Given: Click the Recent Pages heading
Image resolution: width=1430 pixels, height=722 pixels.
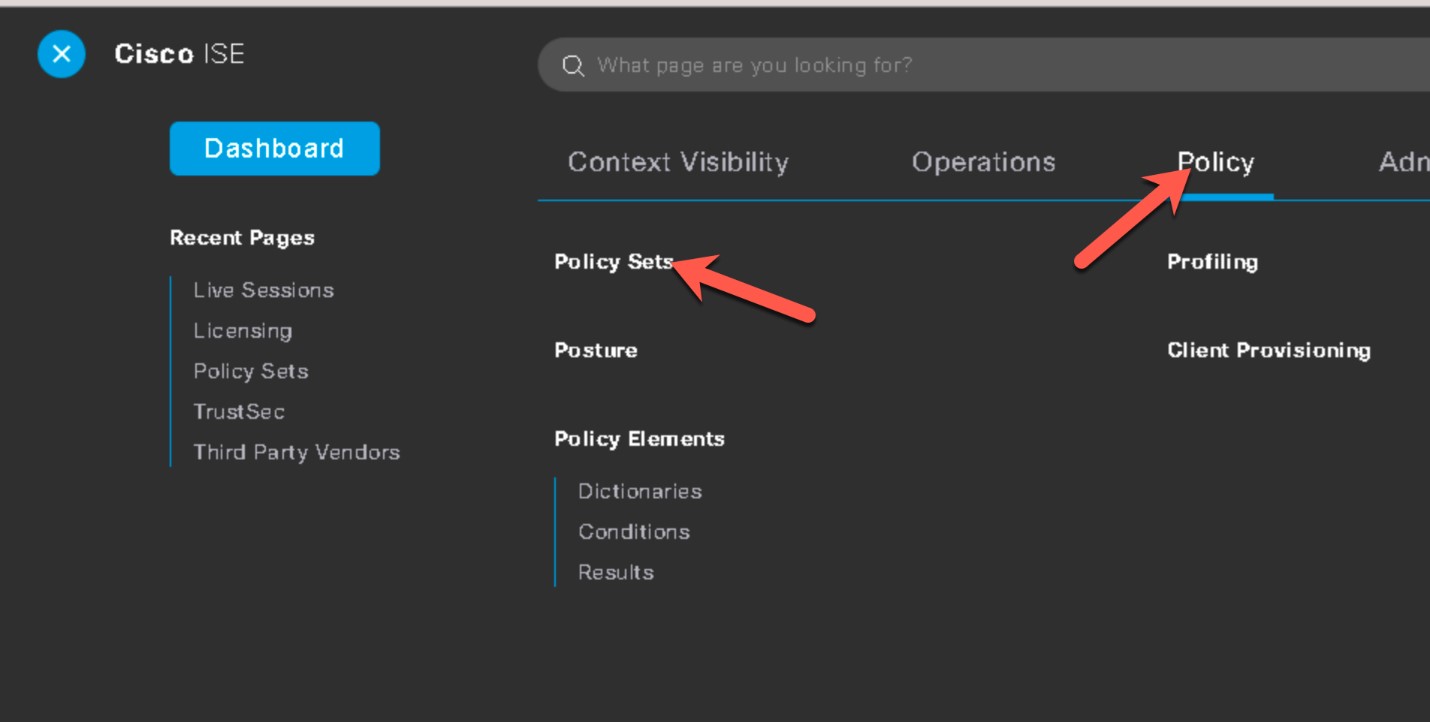Looking at the screenshot, I should [x=242, y=238].
